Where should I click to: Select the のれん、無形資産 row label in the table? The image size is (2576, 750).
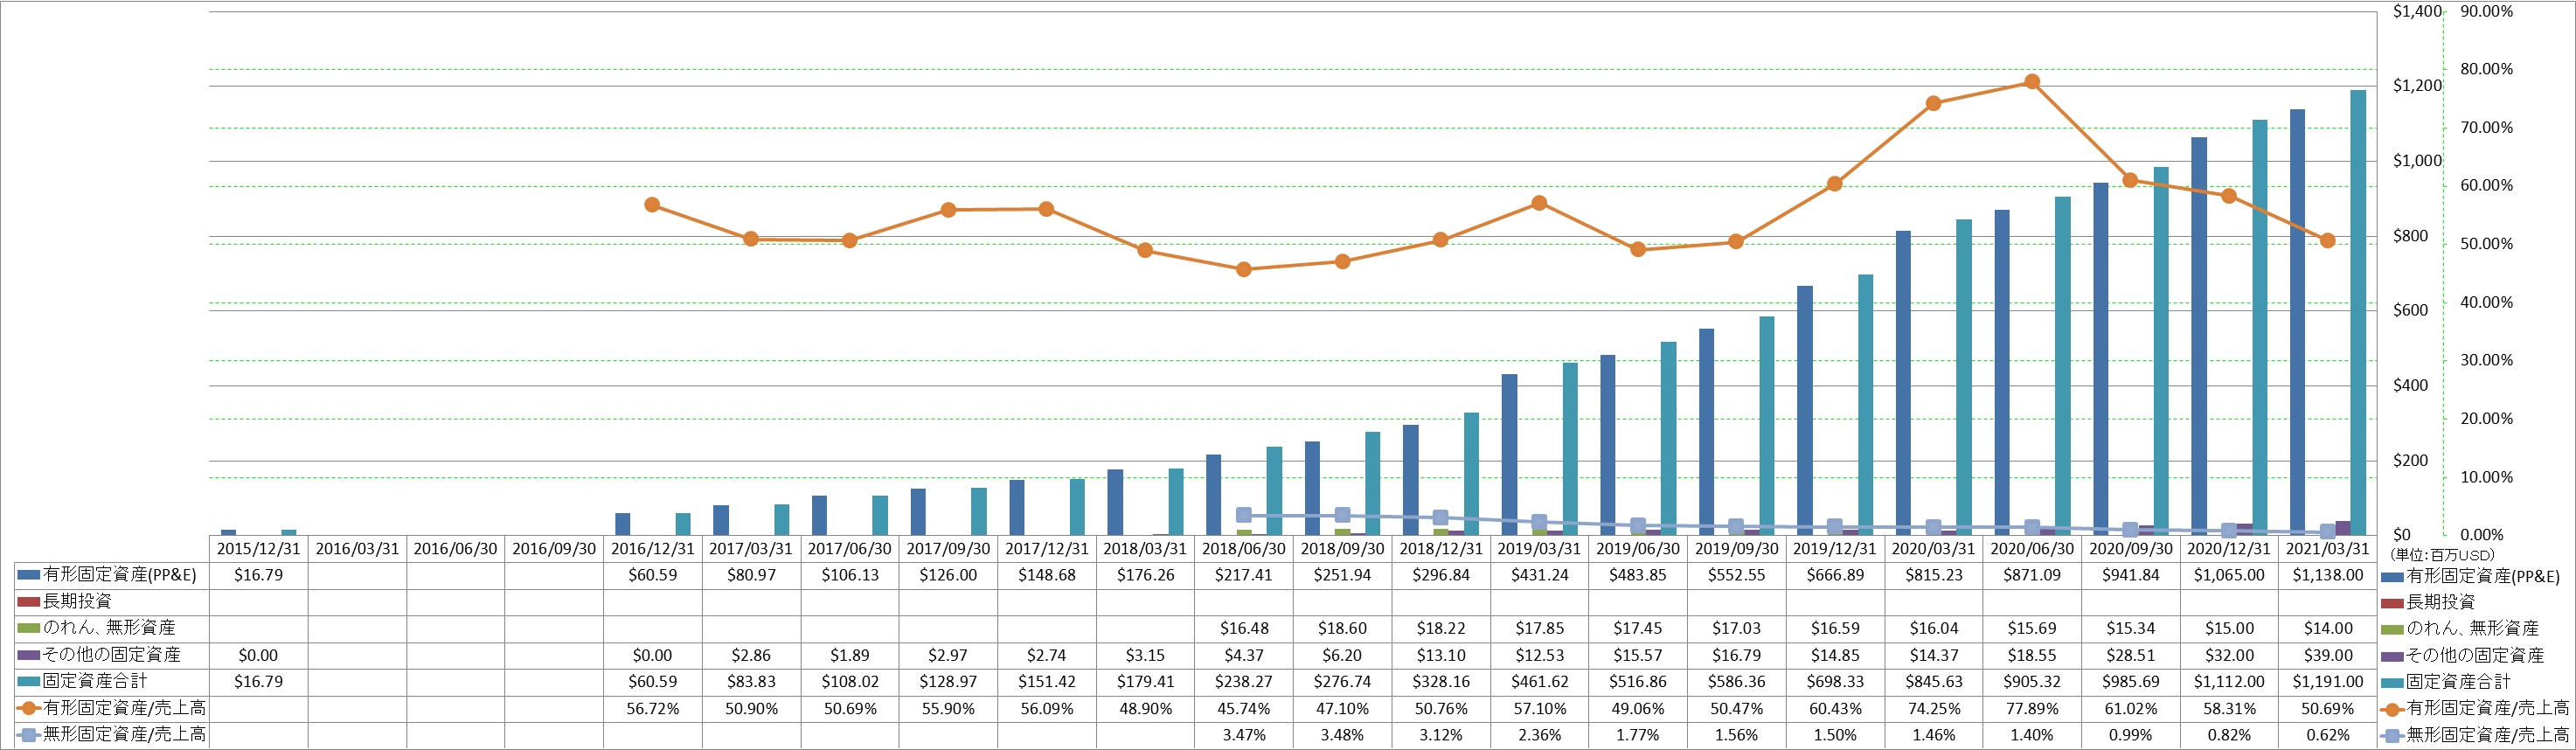click(x=109, y=628)
